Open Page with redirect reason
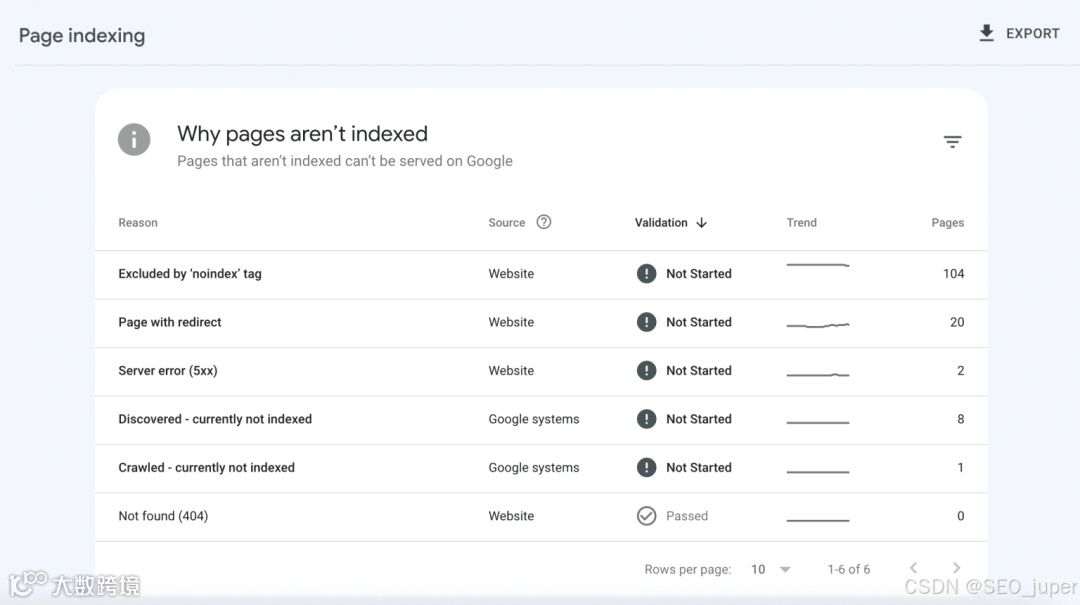1080x605 pixels. click(170, 322)
